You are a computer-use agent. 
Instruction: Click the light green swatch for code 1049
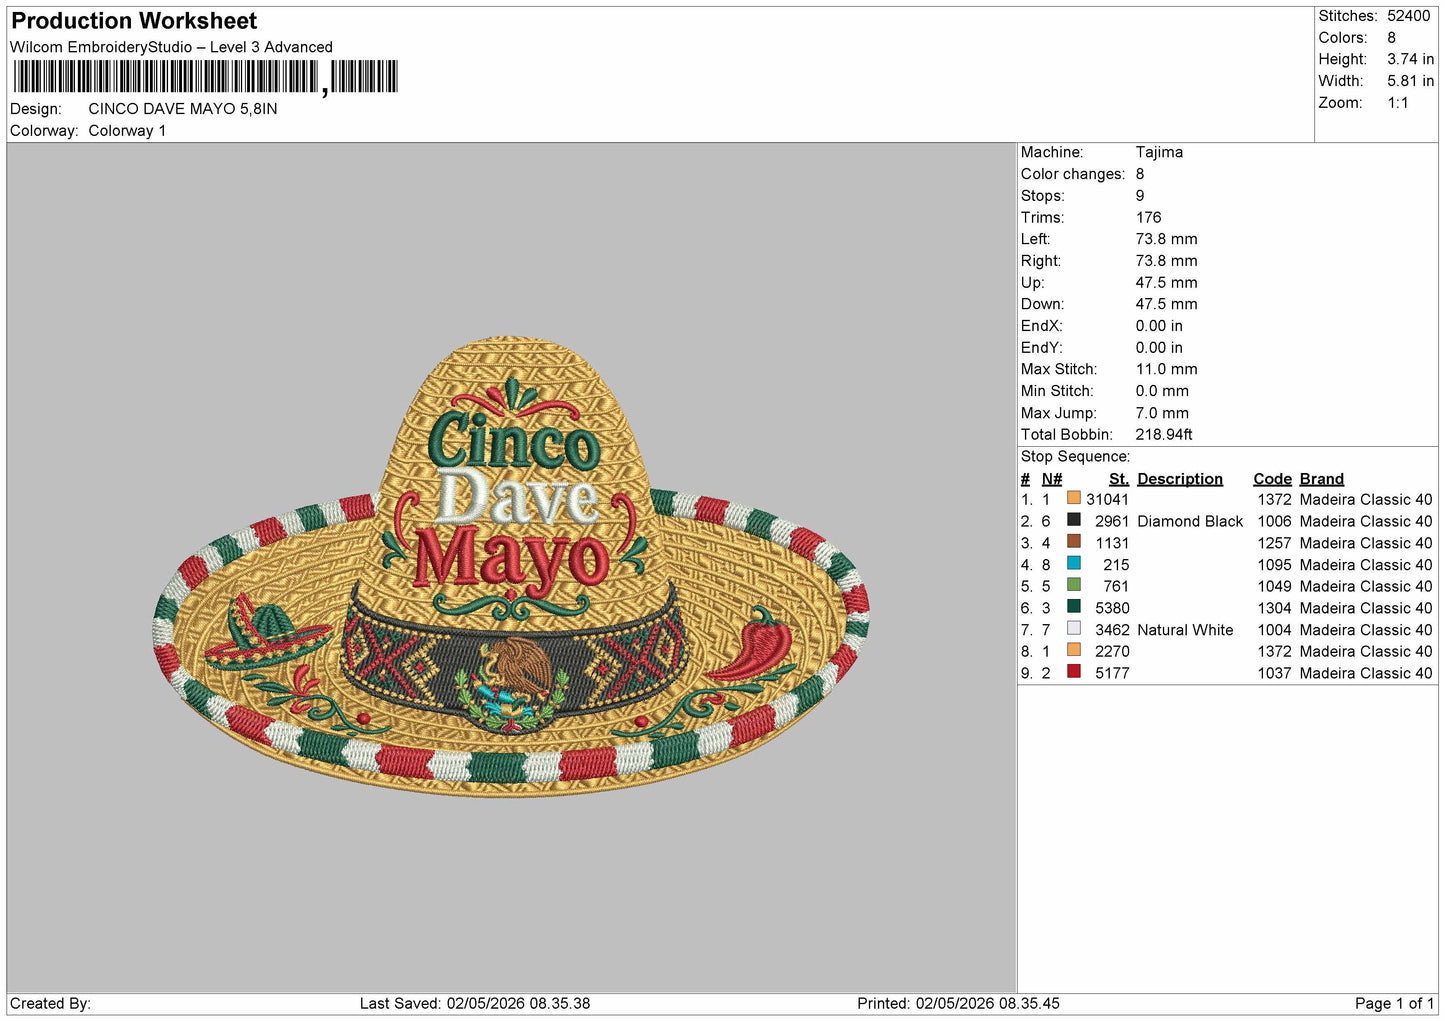1073,585
